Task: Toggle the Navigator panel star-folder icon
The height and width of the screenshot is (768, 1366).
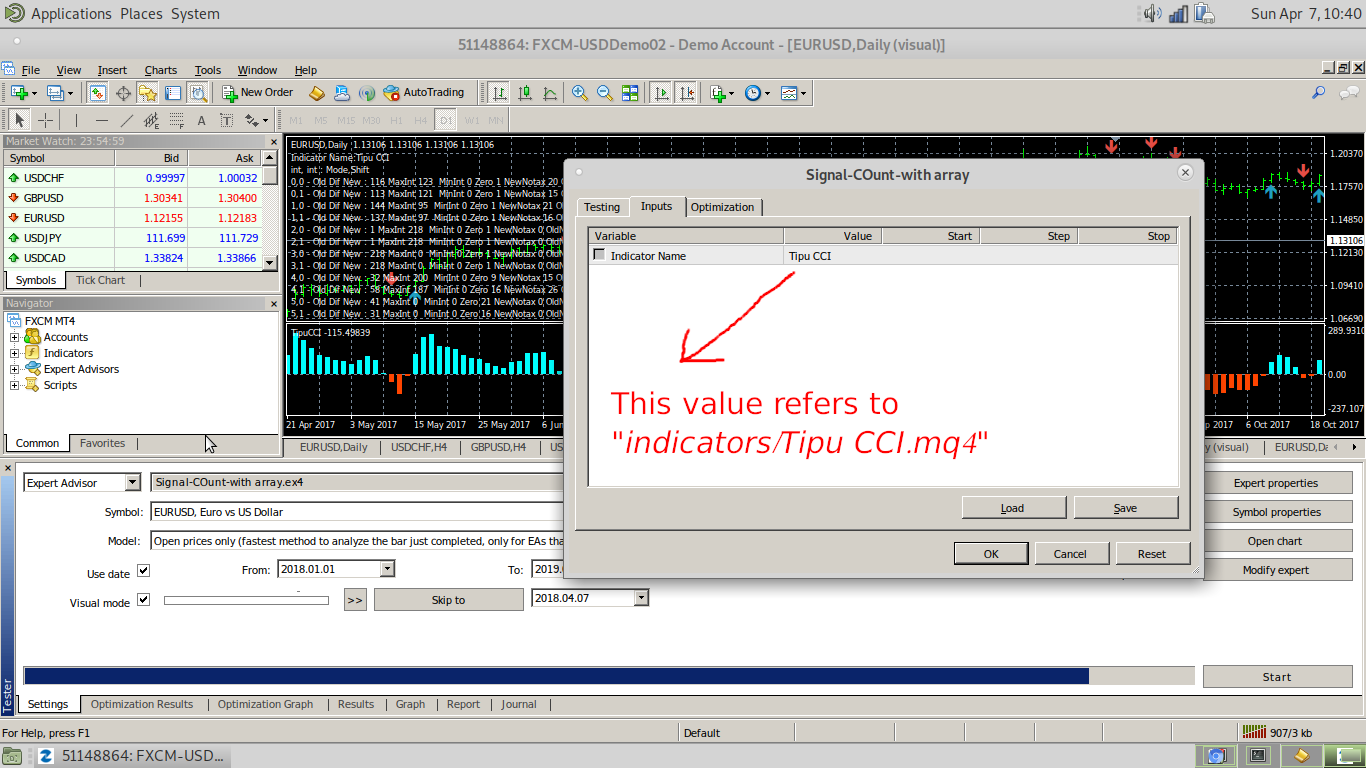Action: [148, 93]
